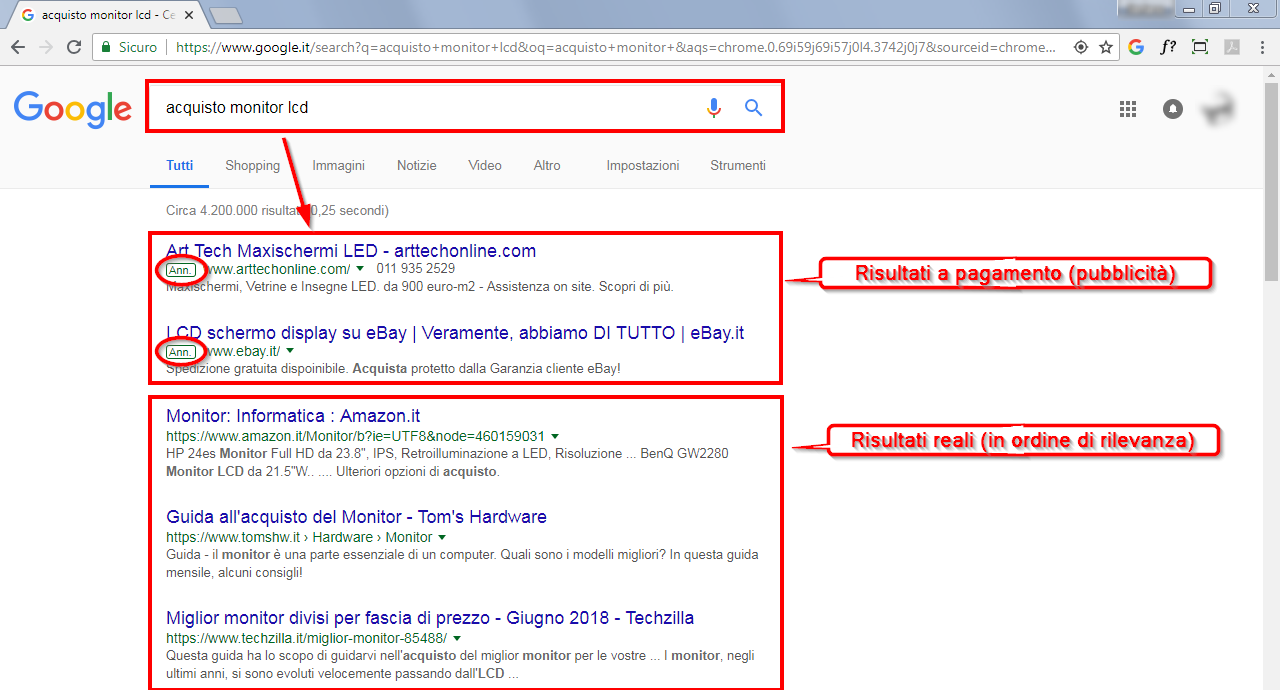Click the vertical scrollbar thumb
1280x690 pixels.
pyautogui.click(x=1271, y=180)
